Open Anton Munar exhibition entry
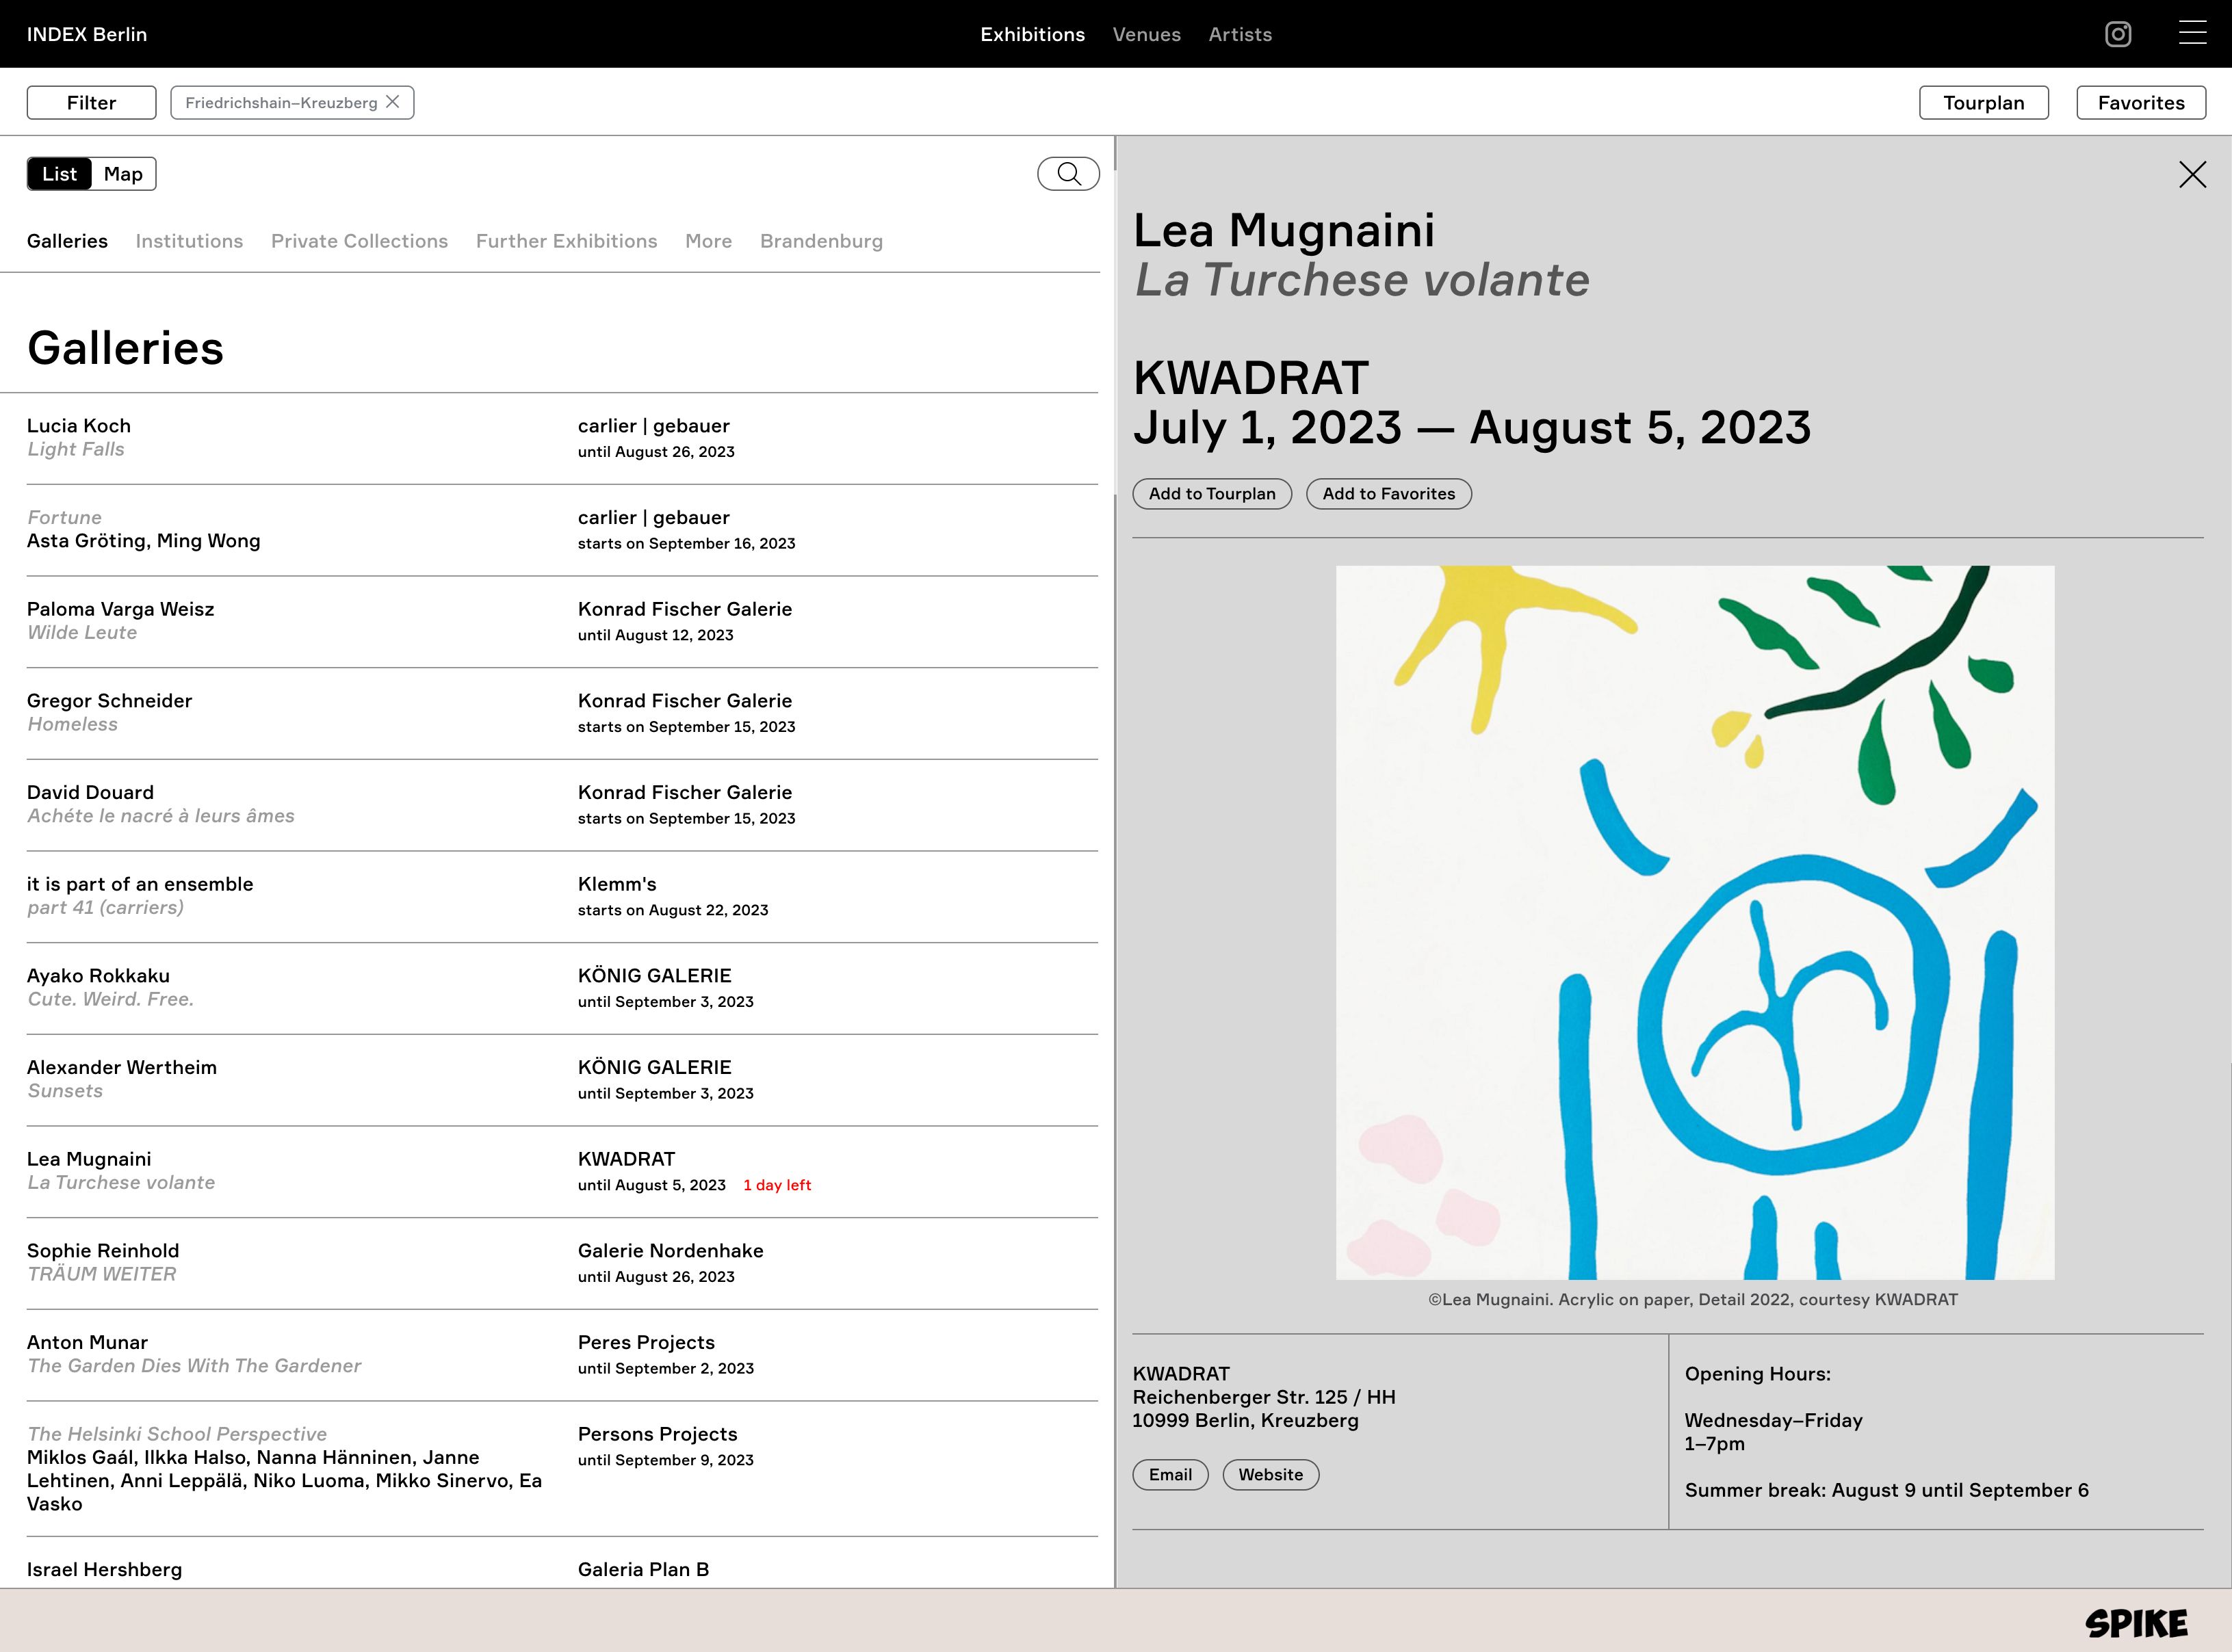 pyautogui.click(x=562, y=1355)
